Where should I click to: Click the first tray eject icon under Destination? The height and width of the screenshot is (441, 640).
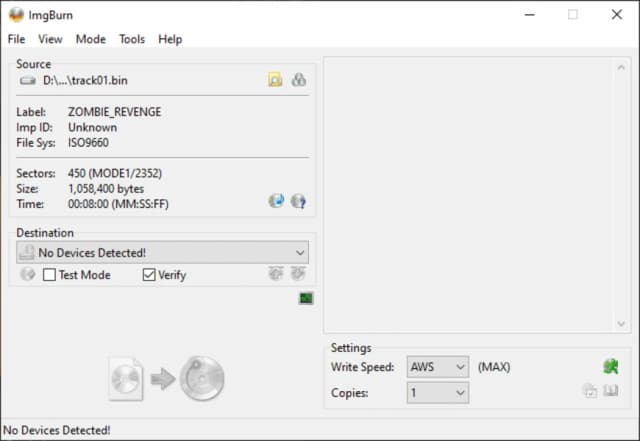pyautogui.click(x=276, y=273)
